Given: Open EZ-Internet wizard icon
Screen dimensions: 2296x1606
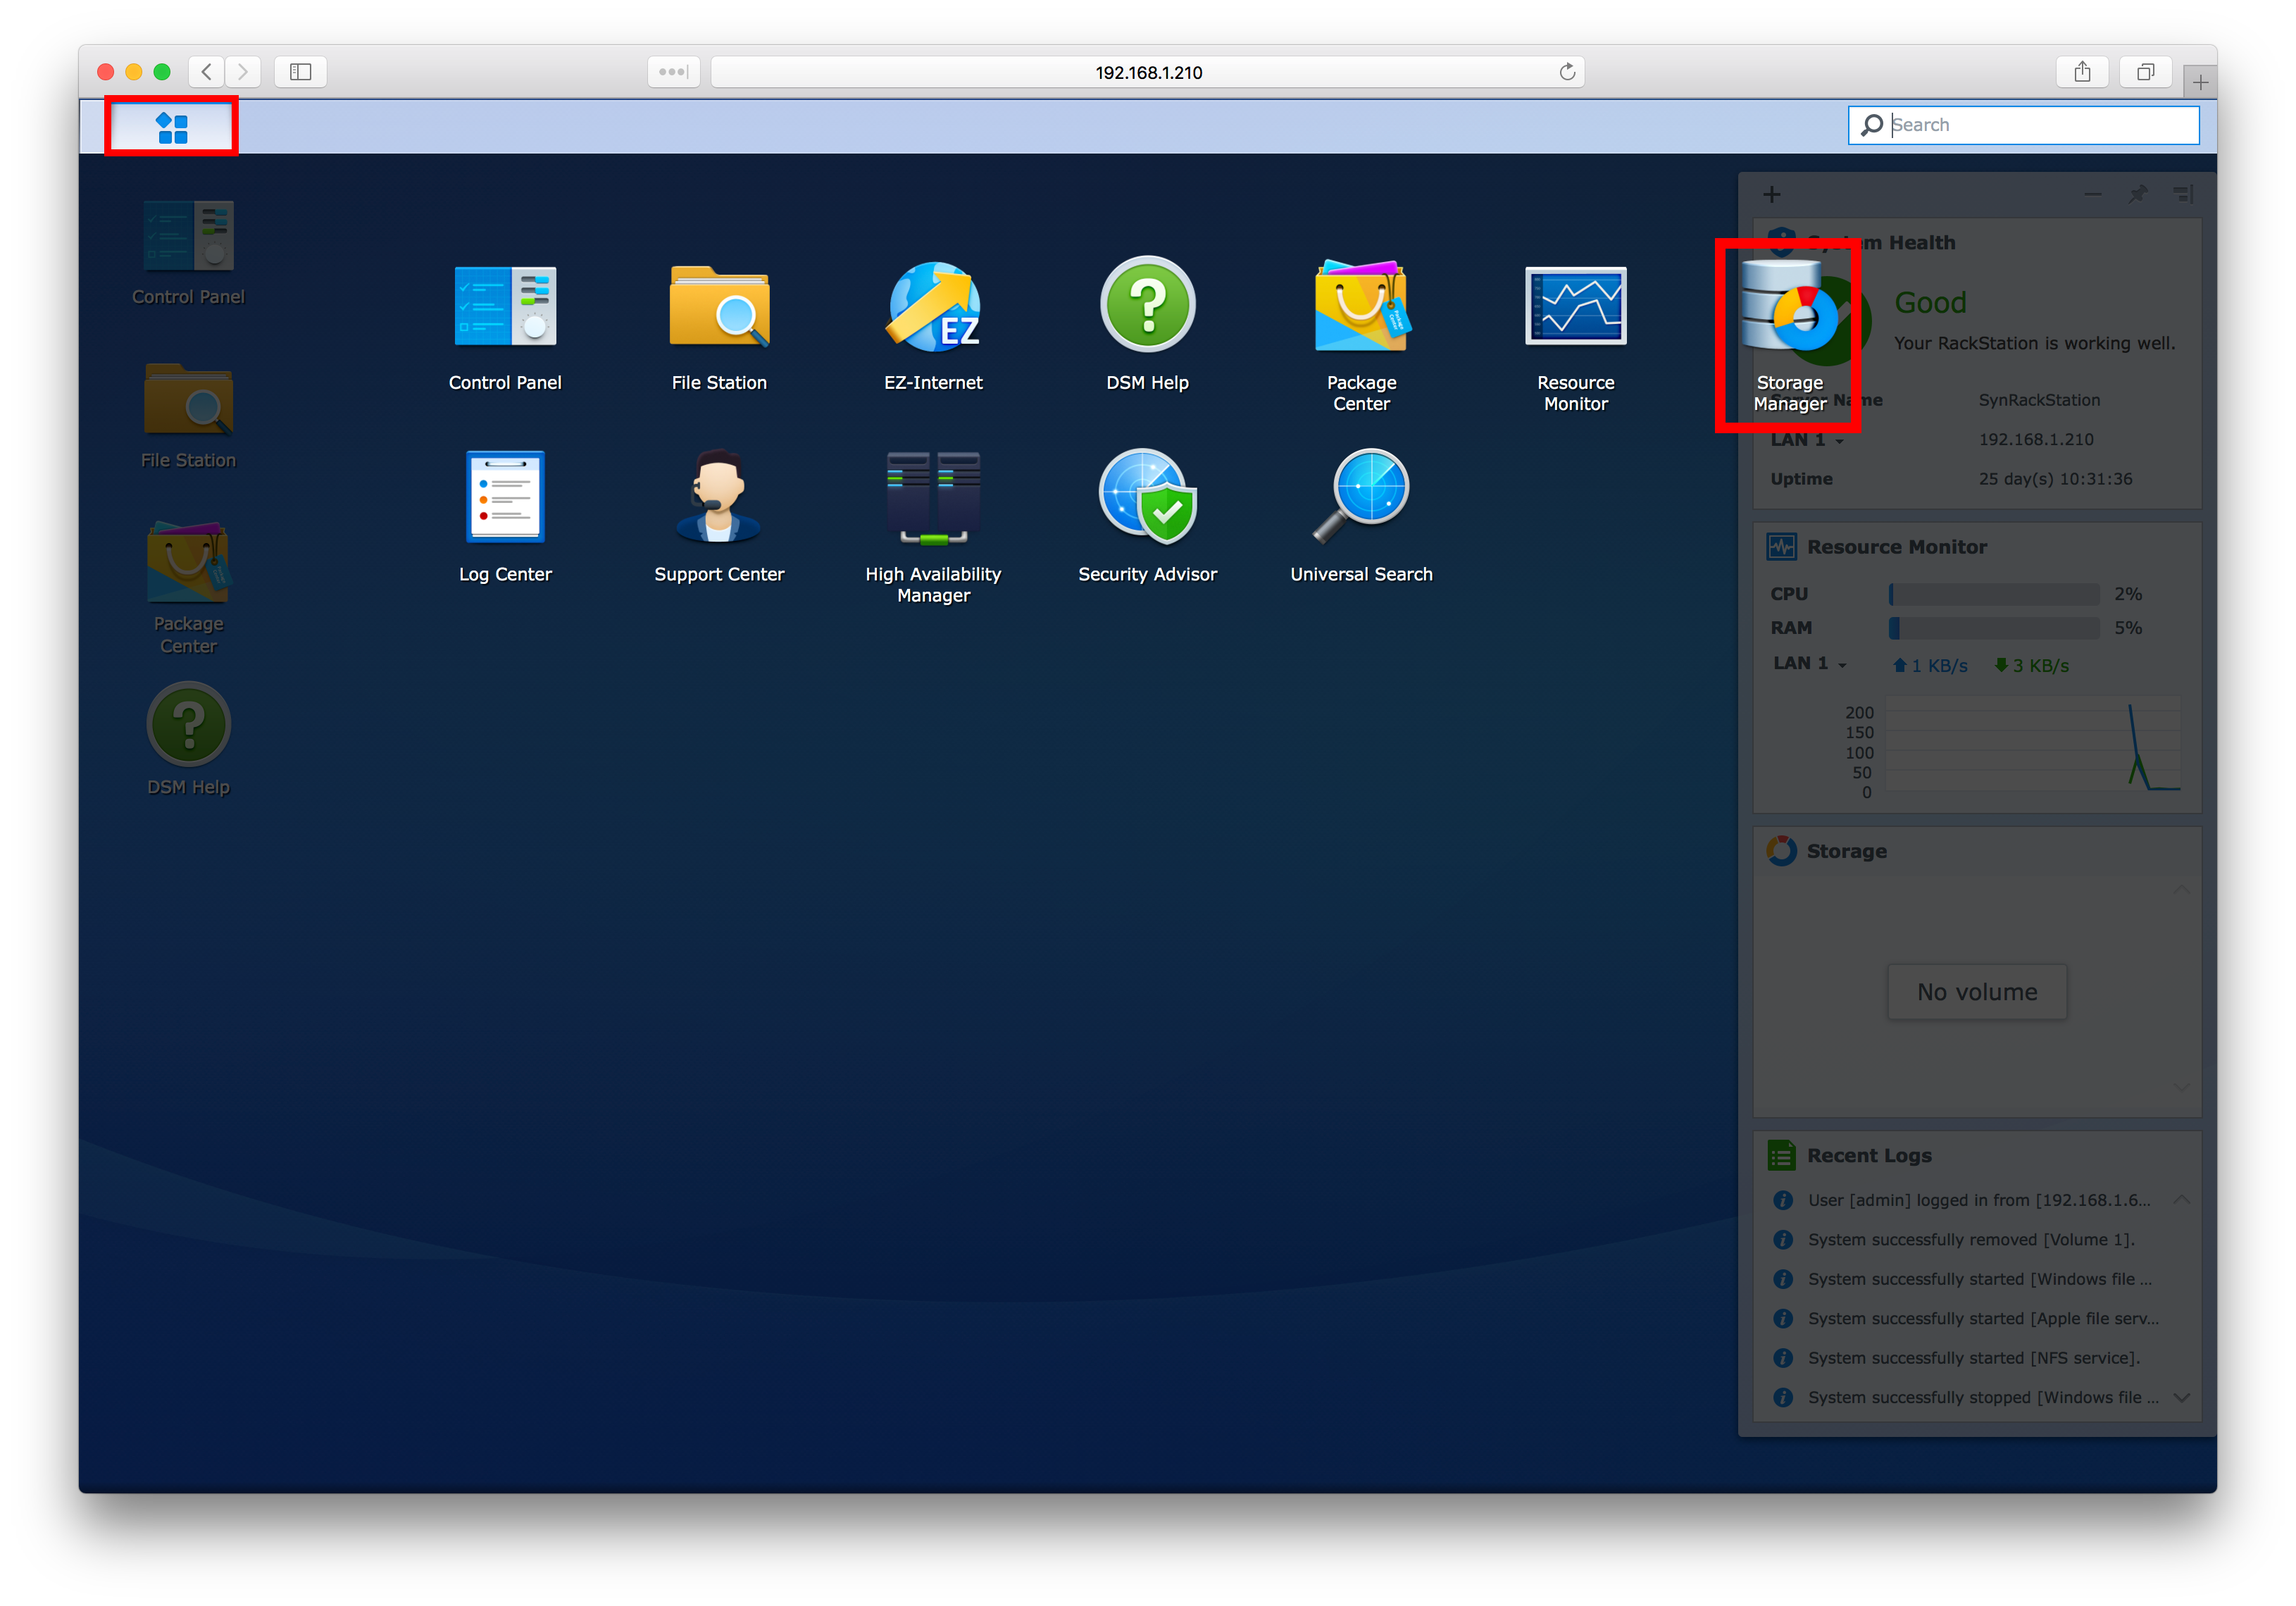Looking at the screenshot, I should pos(933,307).
